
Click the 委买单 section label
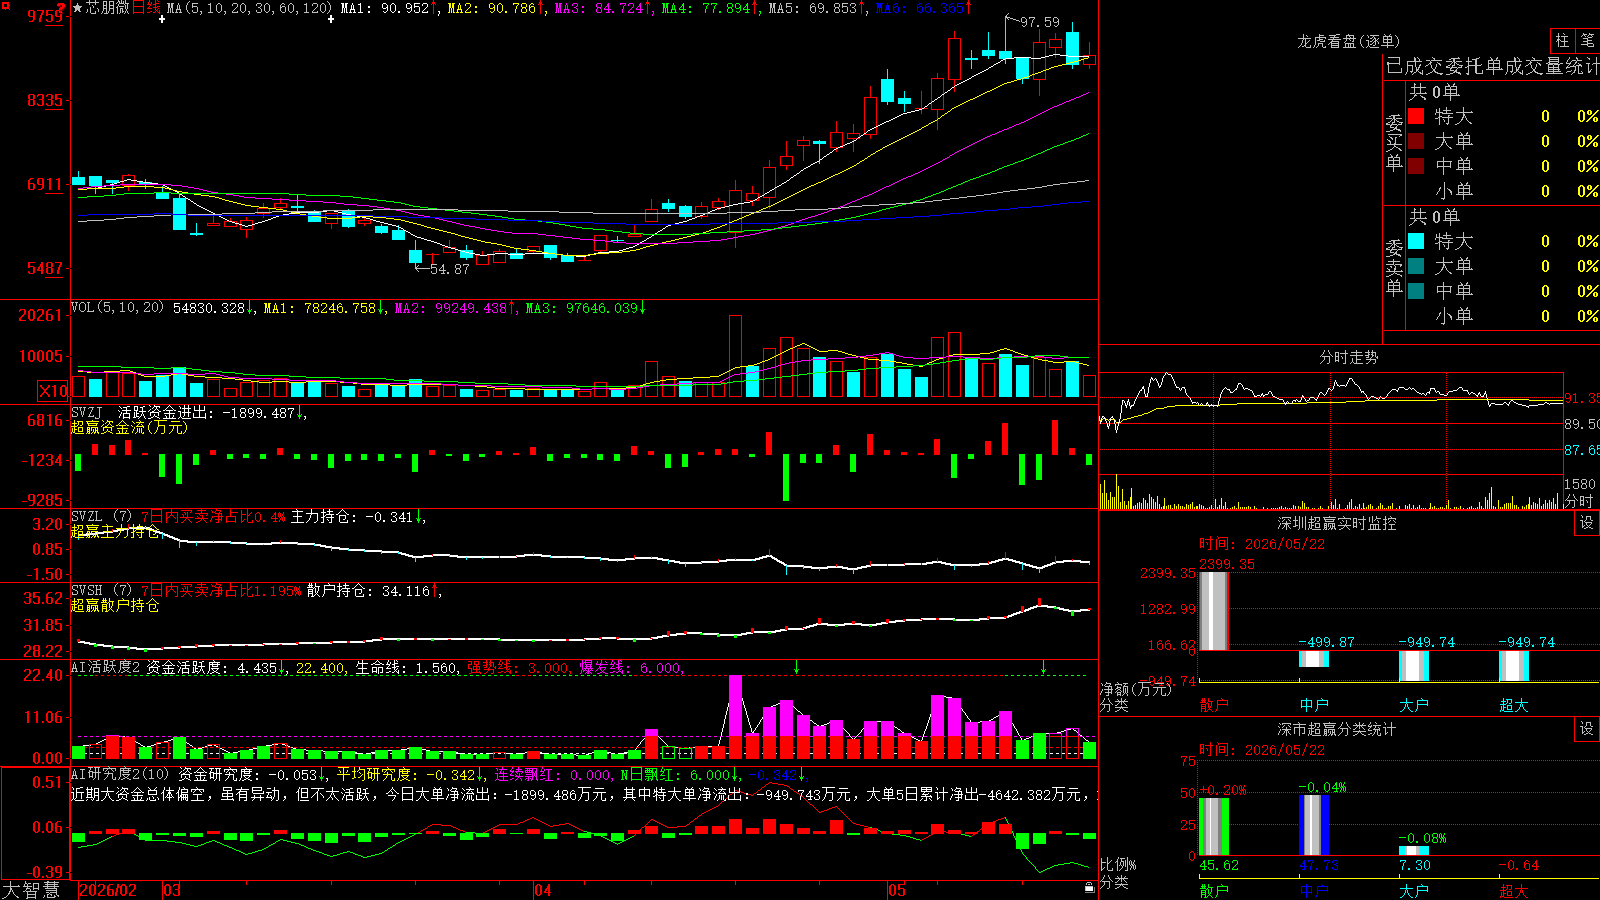pyautogui.click(x=1394, y=142)
